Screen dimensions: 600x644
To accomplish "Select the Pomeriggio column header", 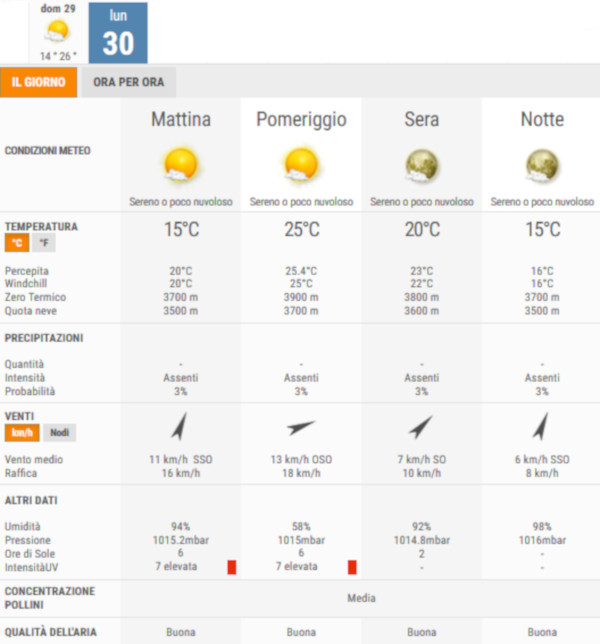I will pos(301,120).
